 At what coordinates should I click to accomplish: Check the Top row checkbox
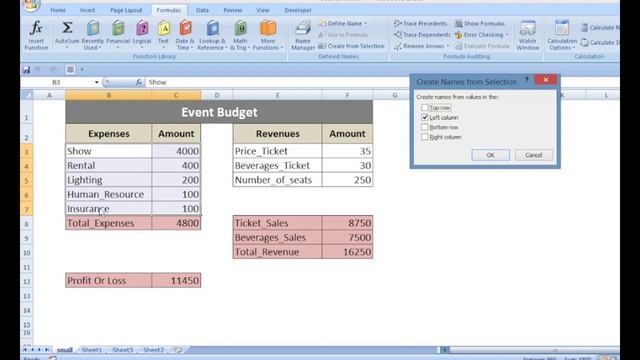point(424,108)
